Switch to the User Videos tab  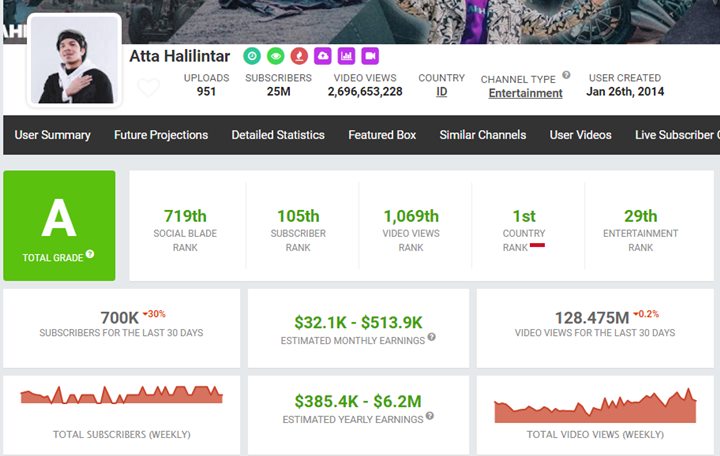580,135
